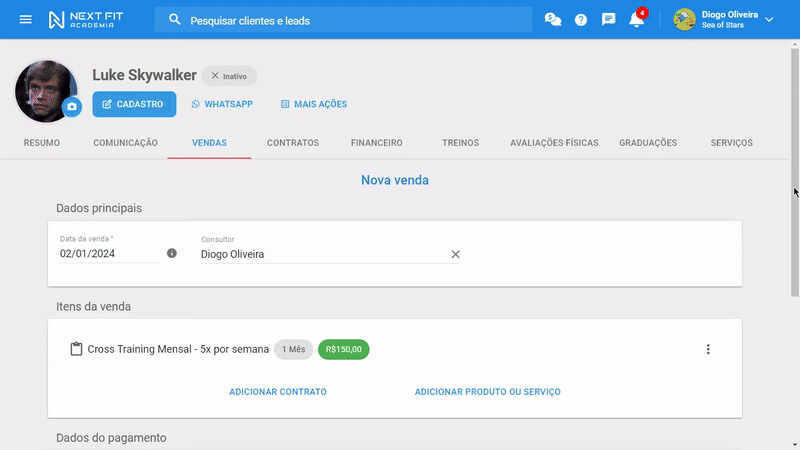
Task: Click ADICIONAR CONTRATO link
Action: (278, 392)
